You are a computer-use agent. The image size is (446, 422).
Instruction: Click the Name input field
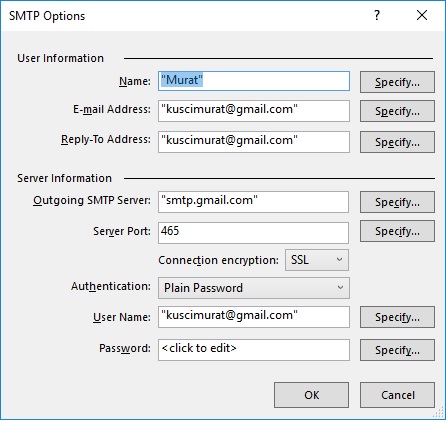click(254, 81)
